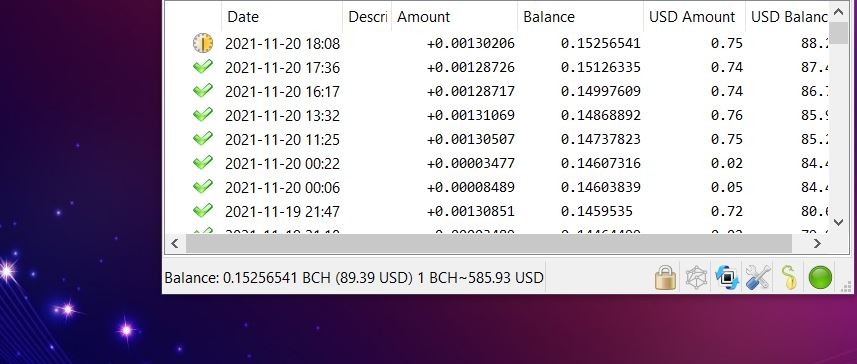857x364 pixels.
Task: Click the Balance column header
Action: [580, 17]
